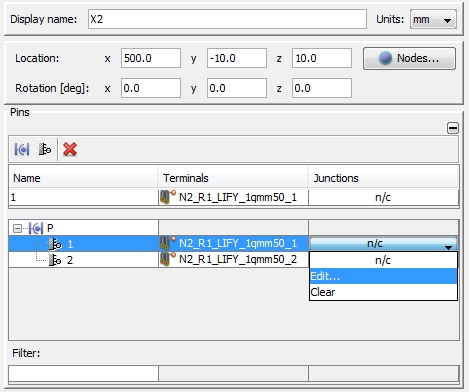The height and width of the screenshot is (392, 469).
Task: Click connector icon beside P node
Action: coord(36,228)
